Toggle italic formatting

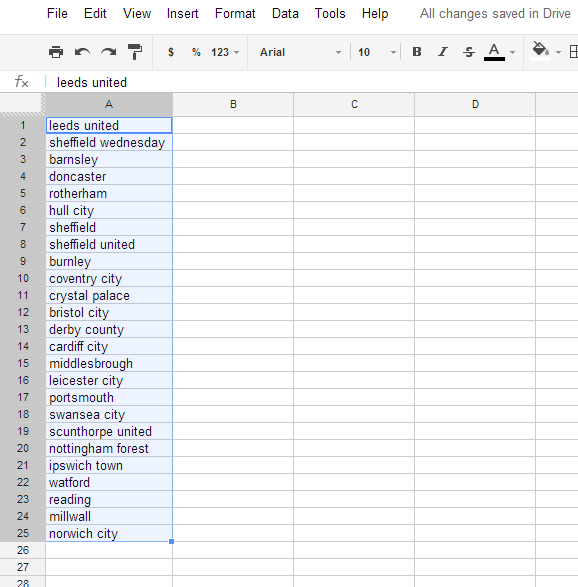(x=443, y=52)
